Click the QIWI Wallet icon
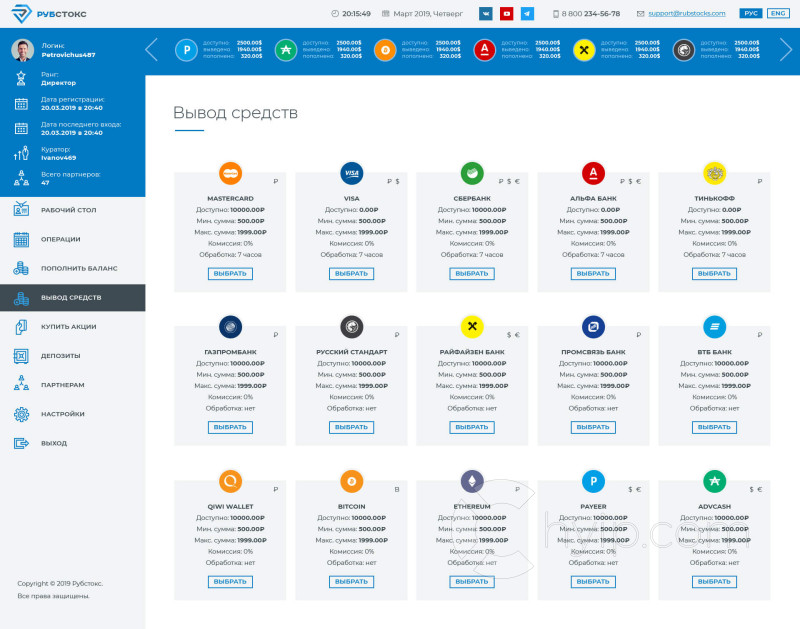Image resolution: width=800 pixels, height=629 pixels. coord(230,481)
